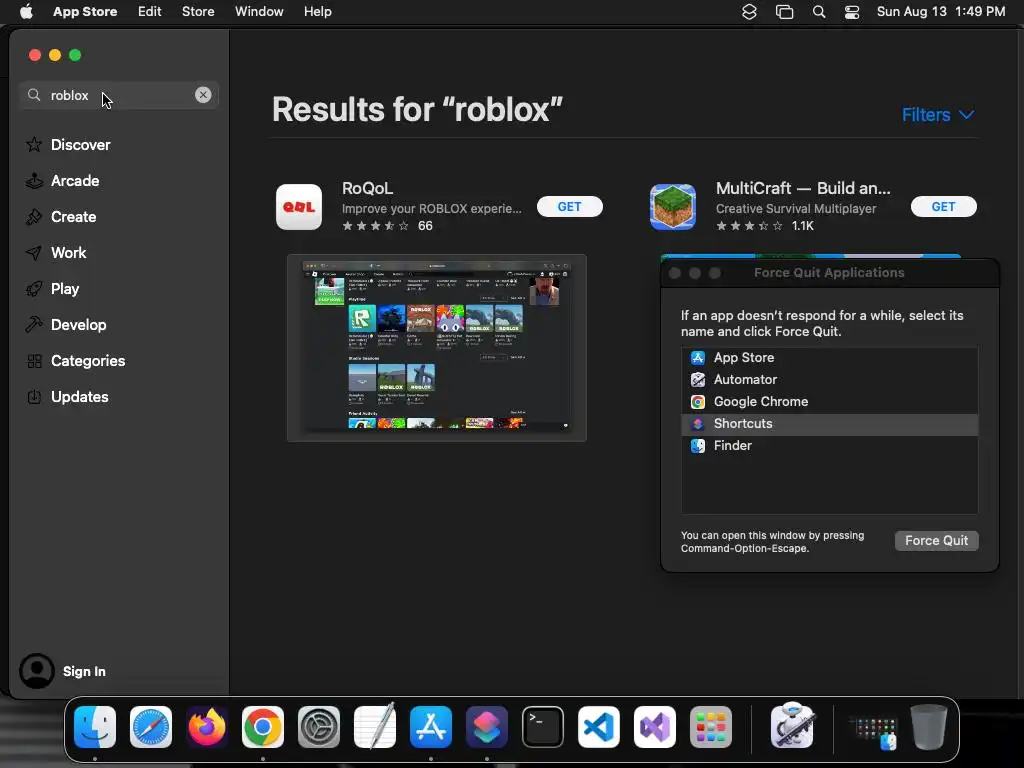Launch Firefox from the Dock

(x=207, y=727)
